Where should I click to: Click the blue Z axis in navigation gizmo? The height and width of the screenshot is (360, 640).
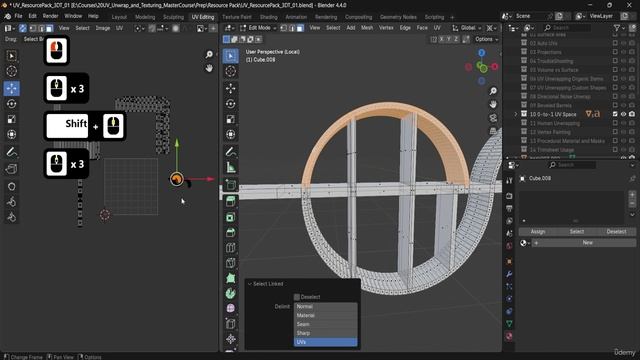pyautogui.click(x=482, y=53)
